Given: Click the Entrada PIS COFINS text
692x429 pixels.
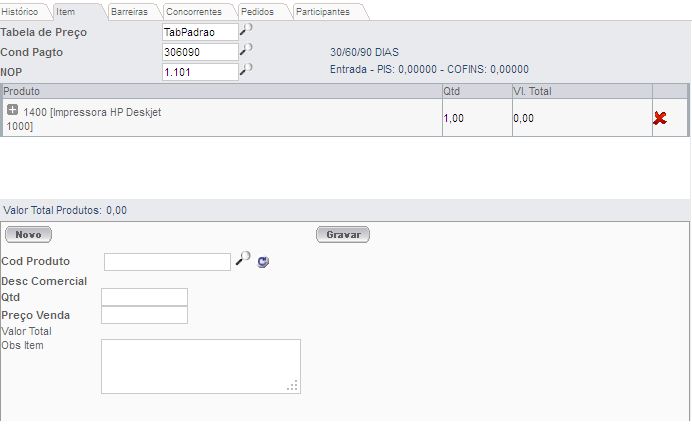Looking at the screenshot, I should point(429,69).
